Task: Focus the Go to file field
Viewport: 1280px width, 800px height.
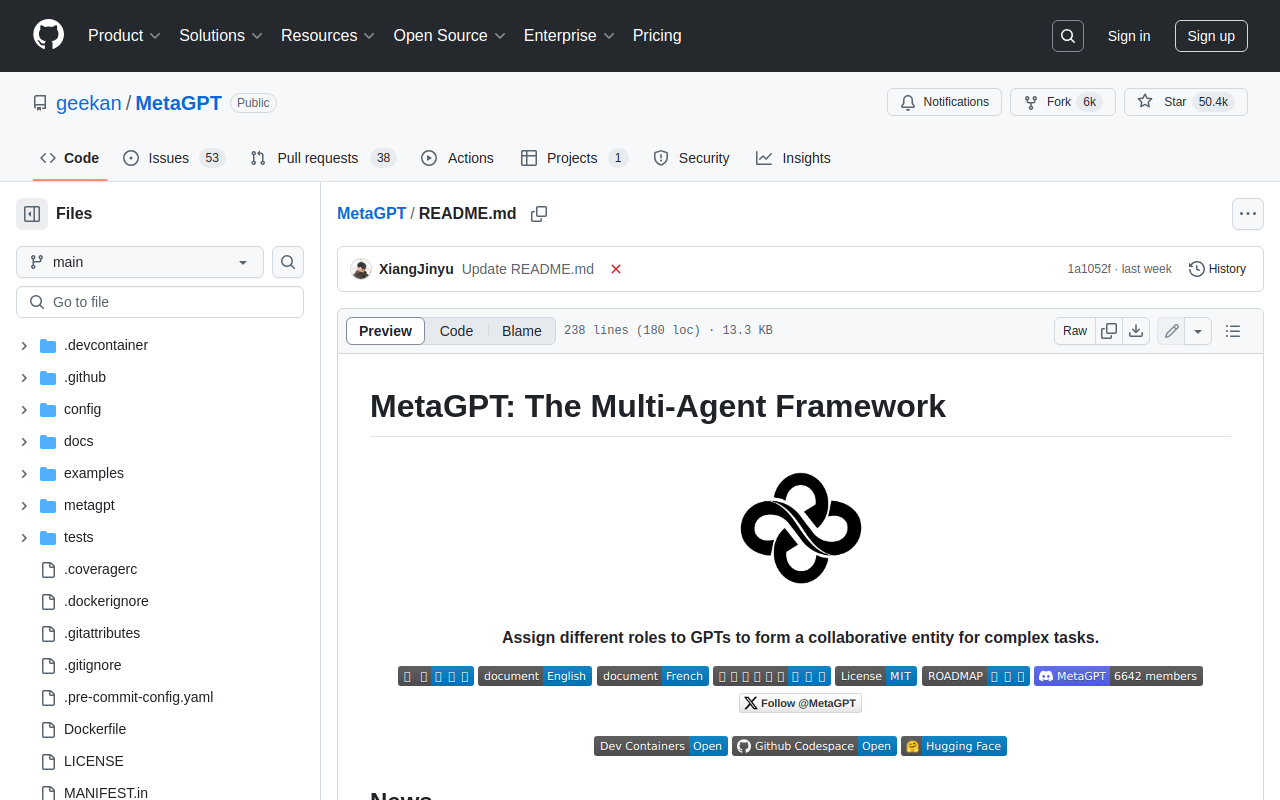Action: (160, 302)
